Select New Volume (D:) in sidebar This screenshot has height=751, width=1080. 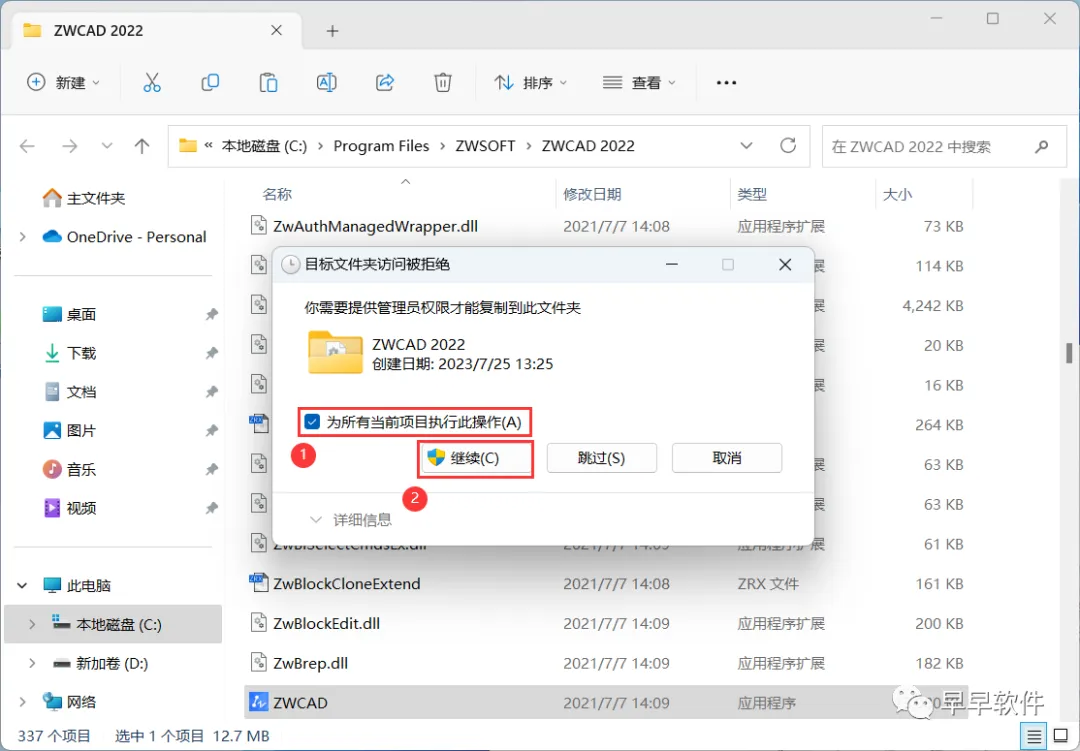click(101, 663)
